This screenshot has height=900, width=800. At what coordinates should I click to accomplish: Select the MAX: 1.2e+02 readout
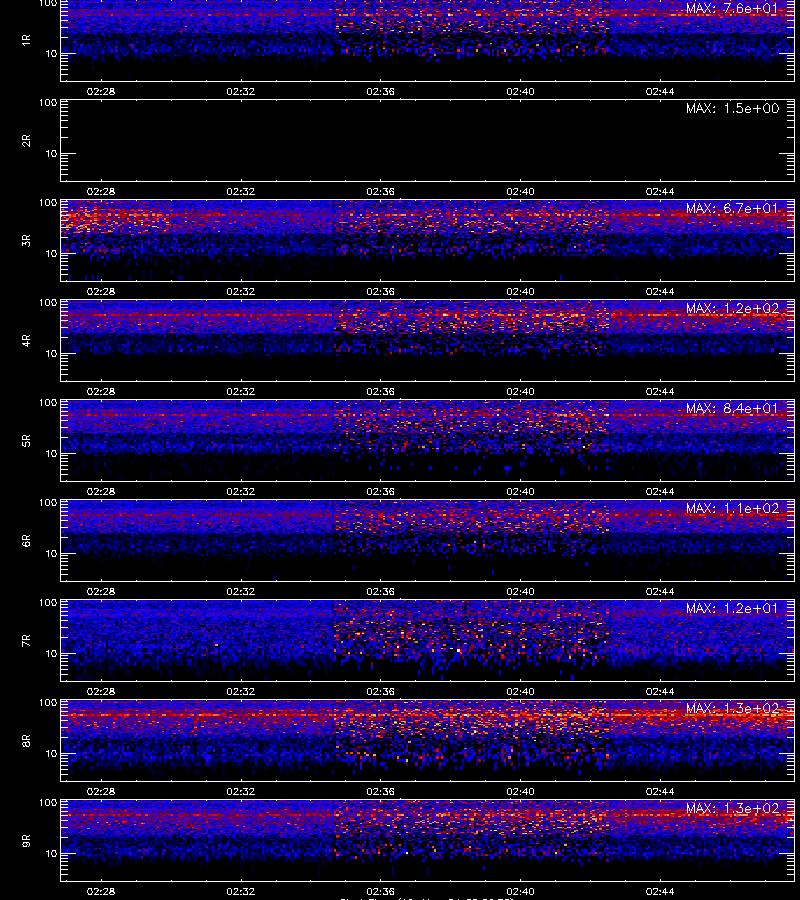[732, 308]
